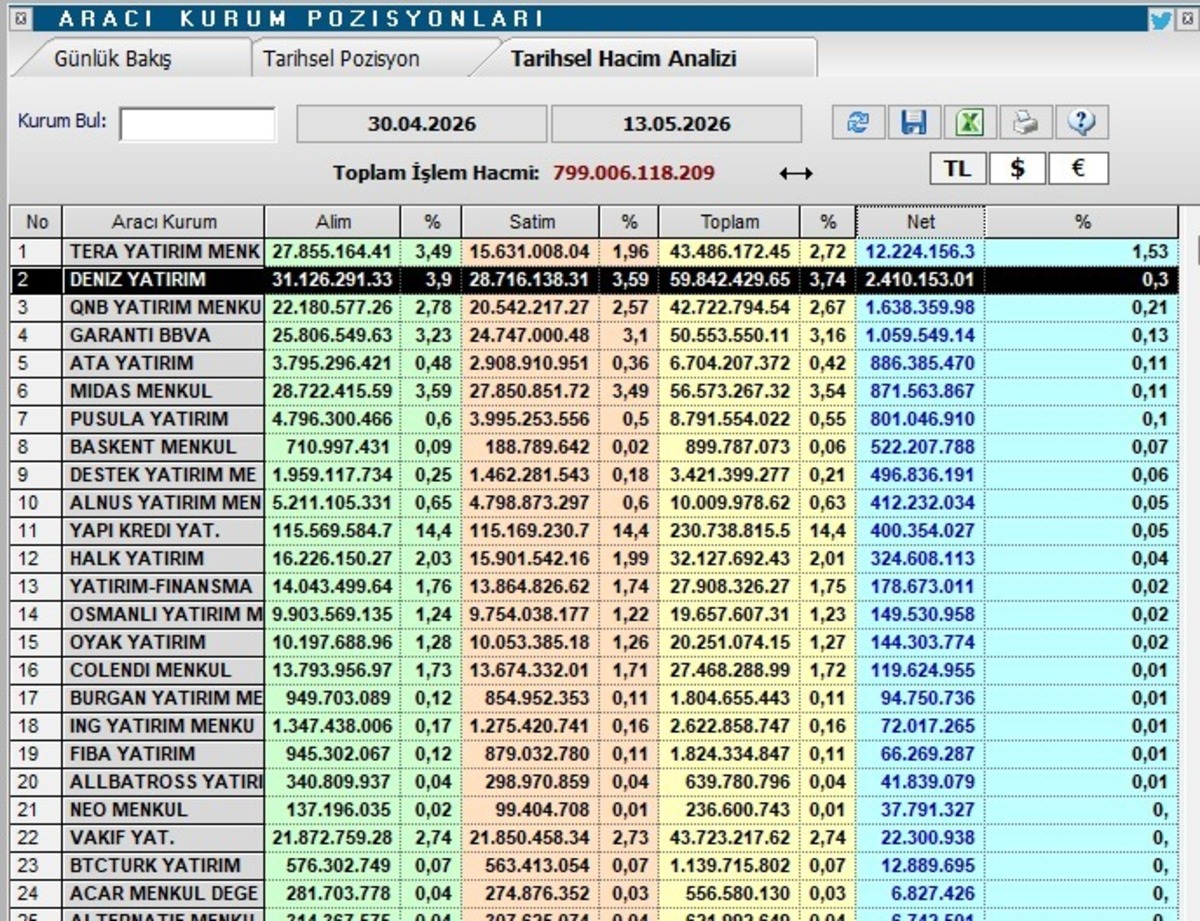Select the HALK YATIRIM row
The height and width of the screenshot is (921, 1200).
pos(596,558)
